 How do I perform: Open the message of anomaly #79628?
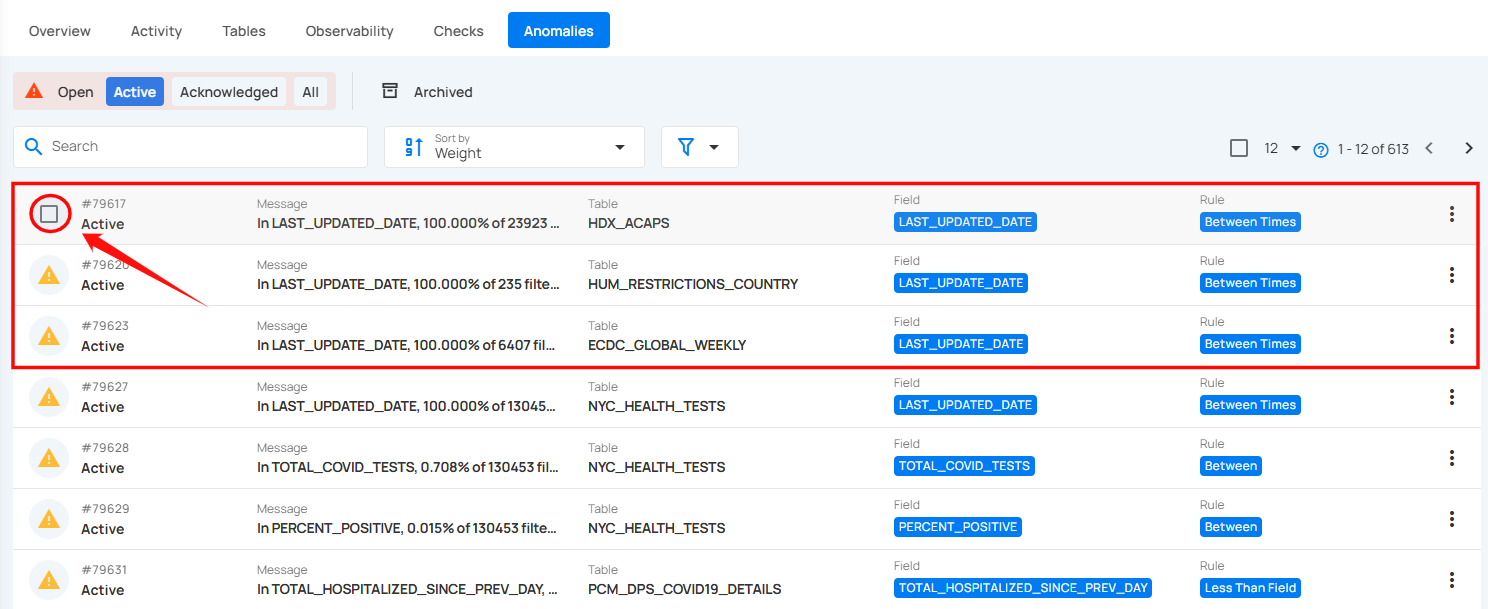[407, 467]
